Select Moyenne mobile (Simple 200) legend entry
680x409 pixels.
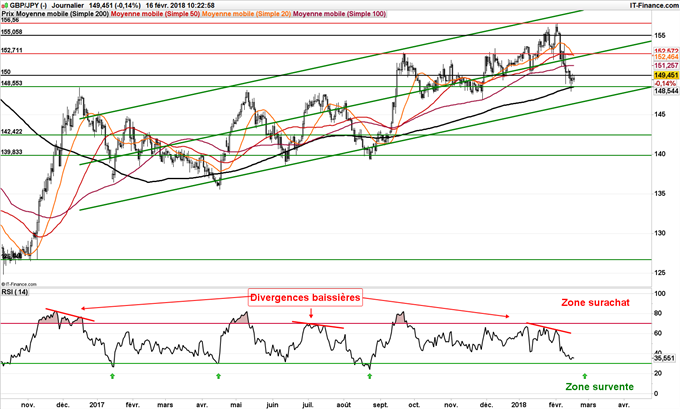62,14
